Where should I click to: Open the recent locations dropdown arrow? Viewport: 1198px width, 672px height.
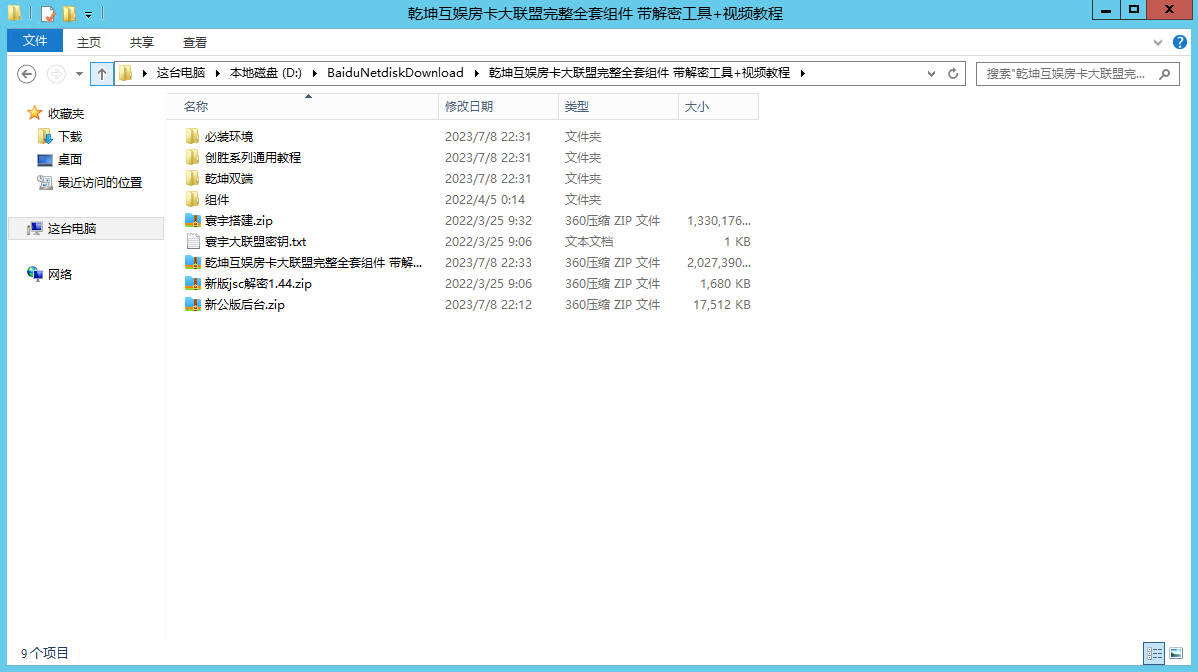tap(79, 73)
